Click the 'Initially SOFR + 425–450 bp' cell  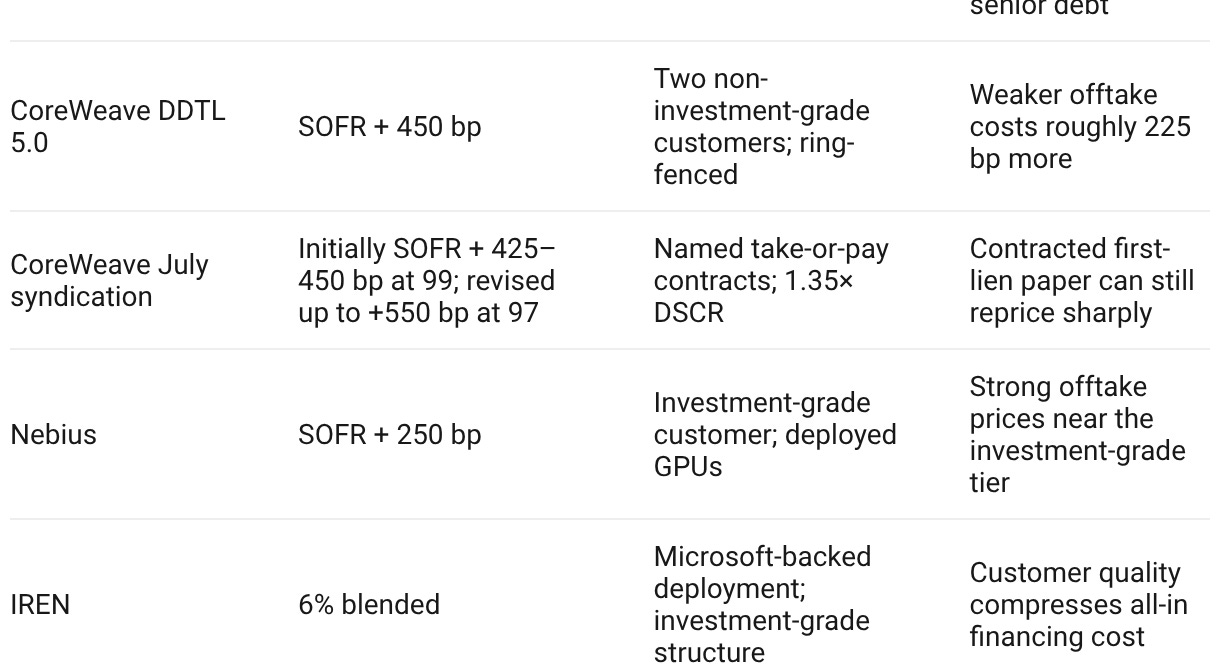point(427,280)
